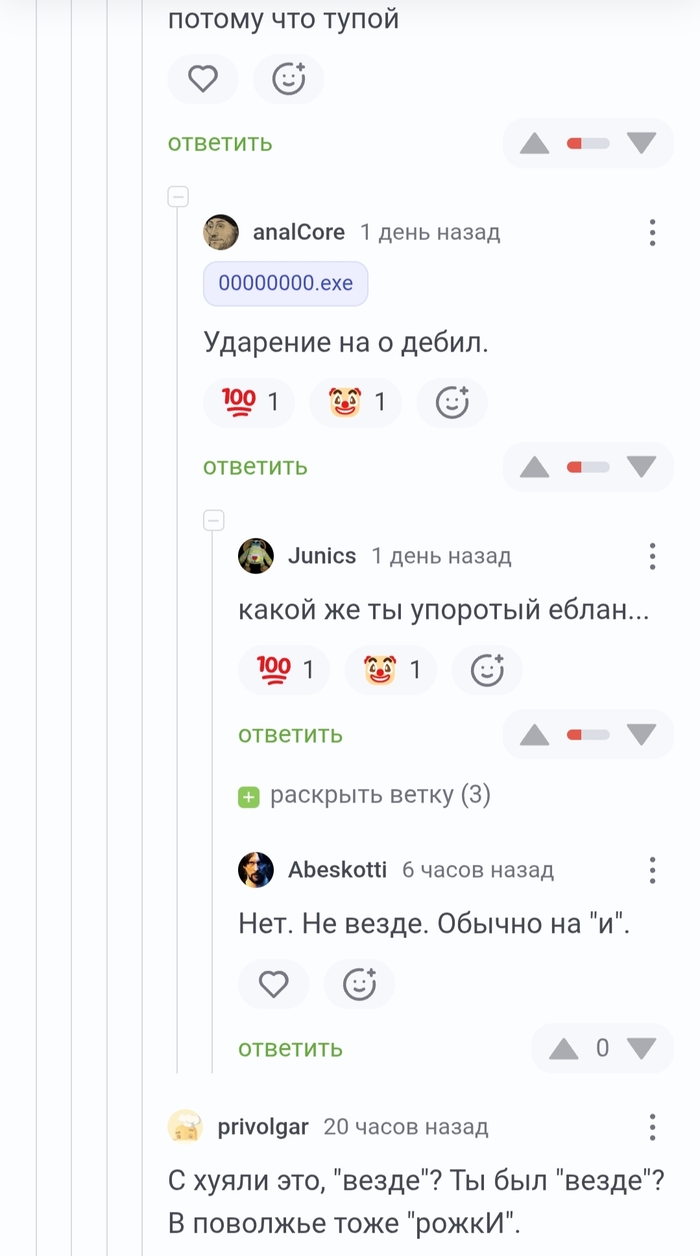The image size is (700, 1256).
Task: Expand hidden branch of 3 replies
Action: point(364,796)
